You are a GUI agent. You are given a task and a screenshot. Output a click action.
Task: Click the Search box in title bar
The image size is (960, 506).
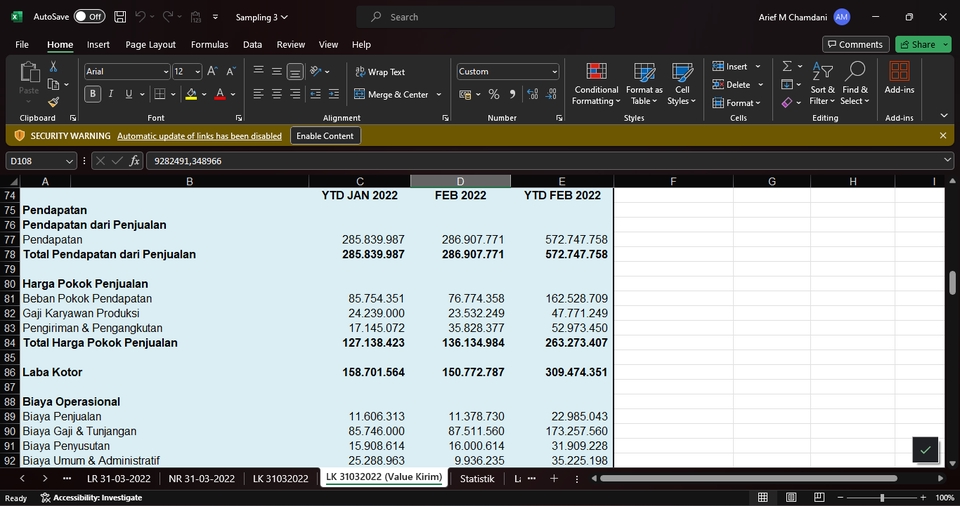click(486, 17)
